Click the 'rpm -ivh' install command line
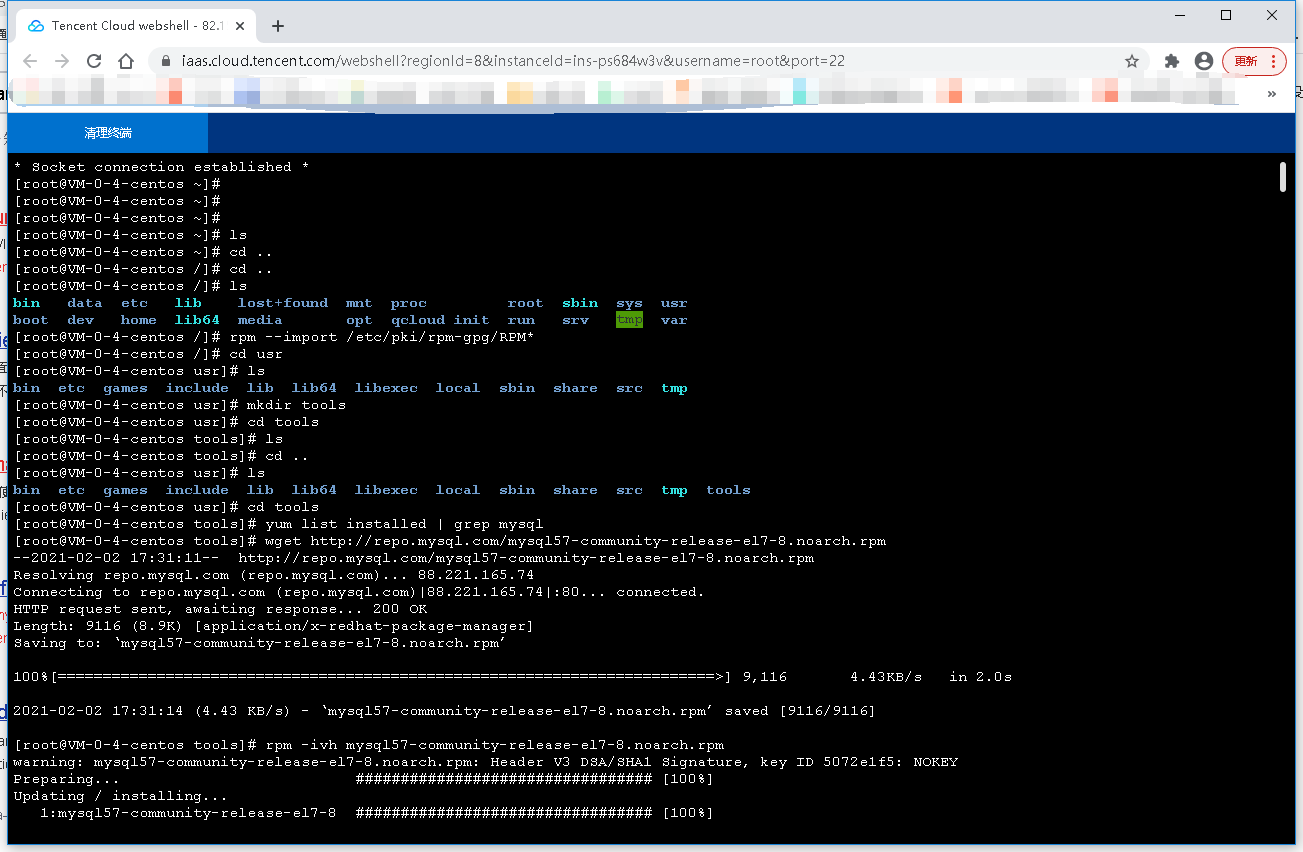1303x852 pixels. tap(369, 745)
